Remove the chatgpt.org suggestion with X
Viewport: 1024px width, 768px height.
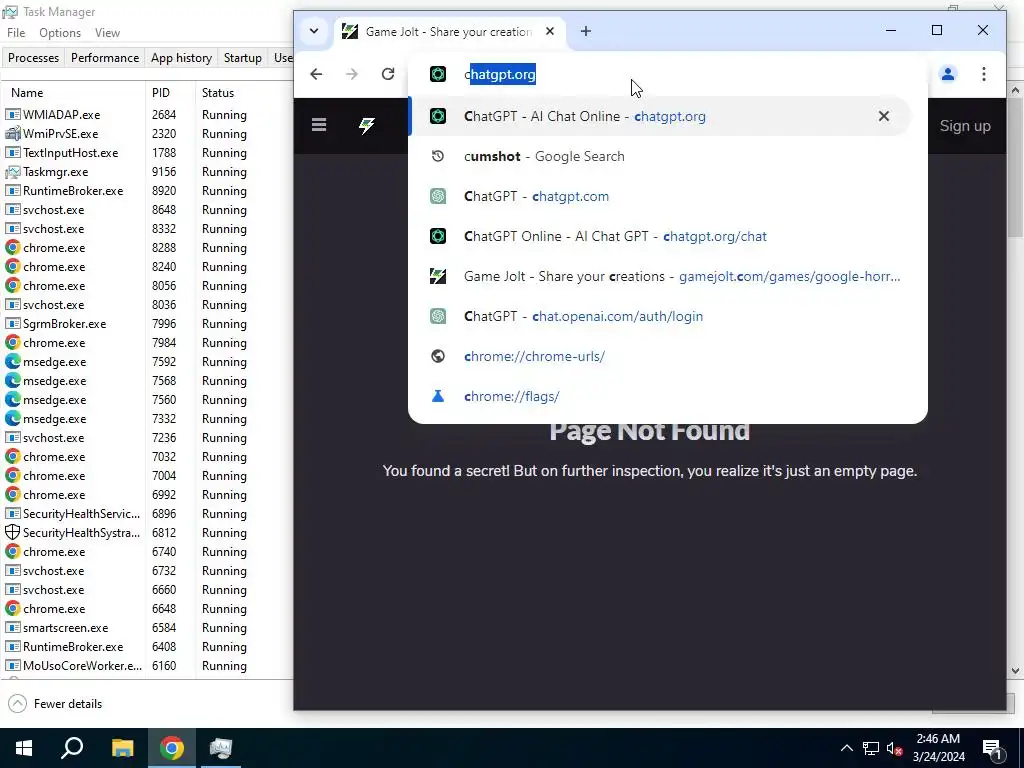tap(884, 116)
